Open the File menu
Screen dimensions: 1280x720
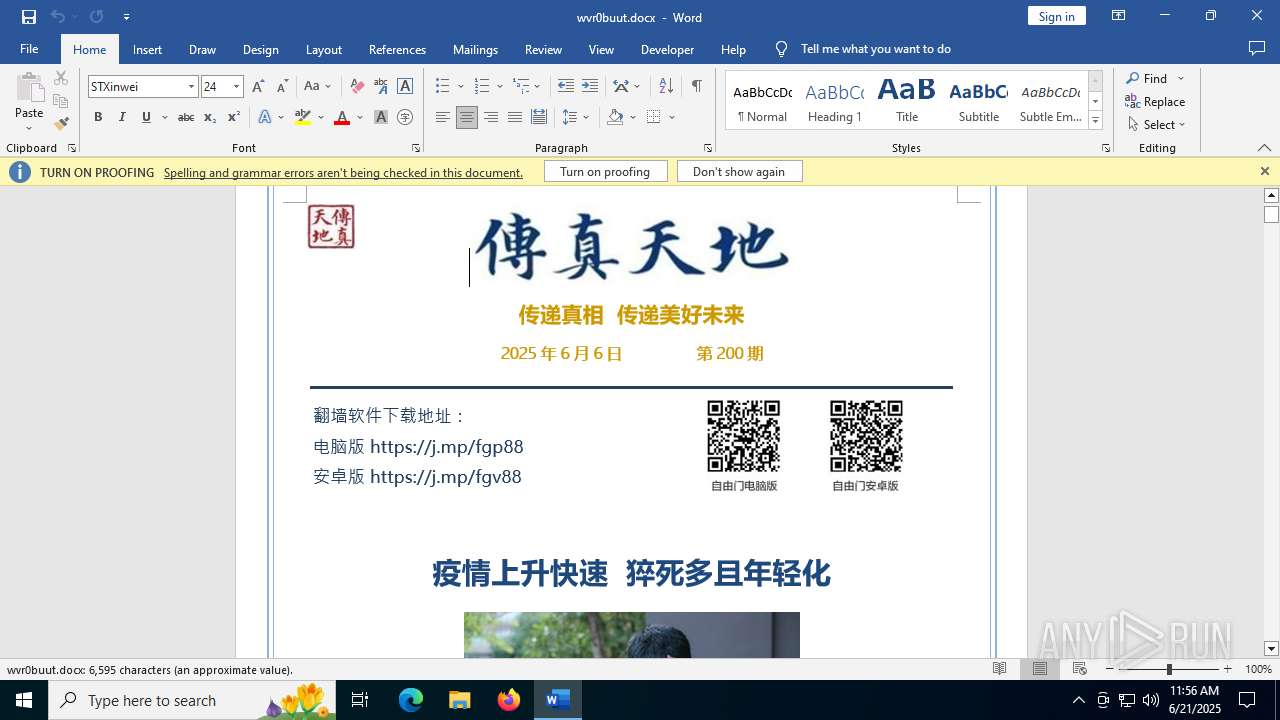pos(29,49)
